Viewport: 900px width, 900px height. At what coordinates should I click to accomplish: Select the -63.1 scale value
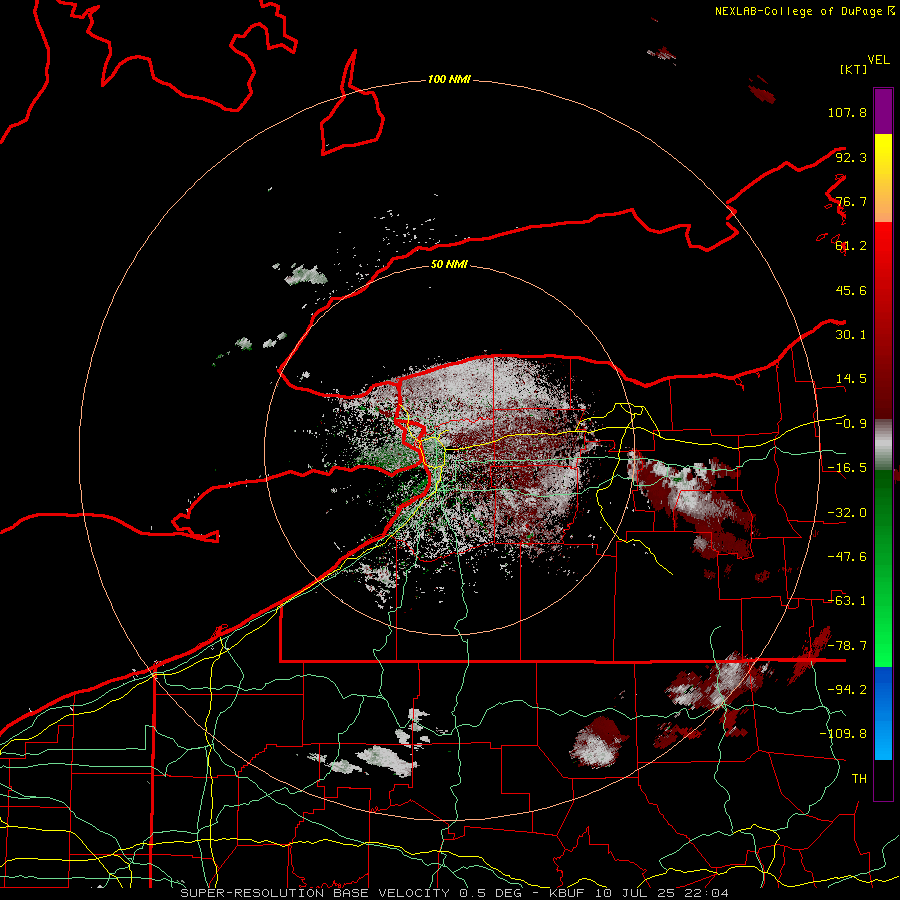click(x=847, y=601)
